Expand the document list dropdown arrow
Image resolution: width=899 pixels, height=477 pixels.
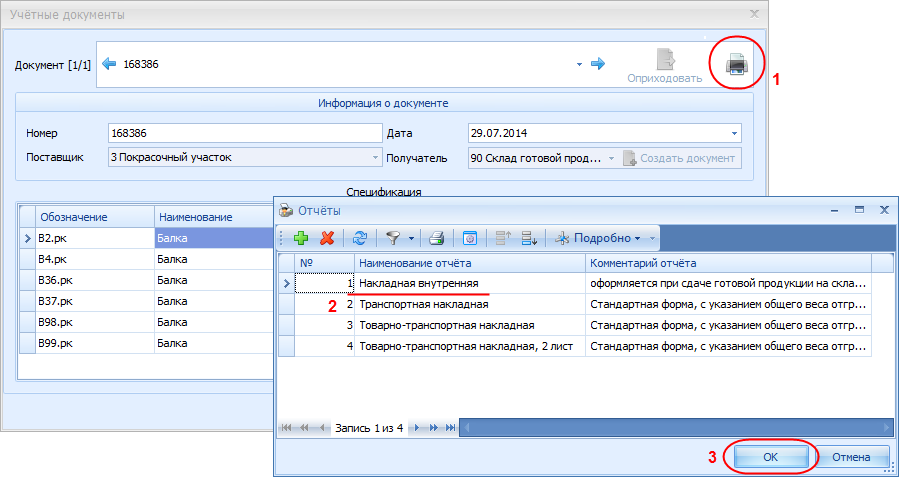pyautogui.click(x=580, y=65)
